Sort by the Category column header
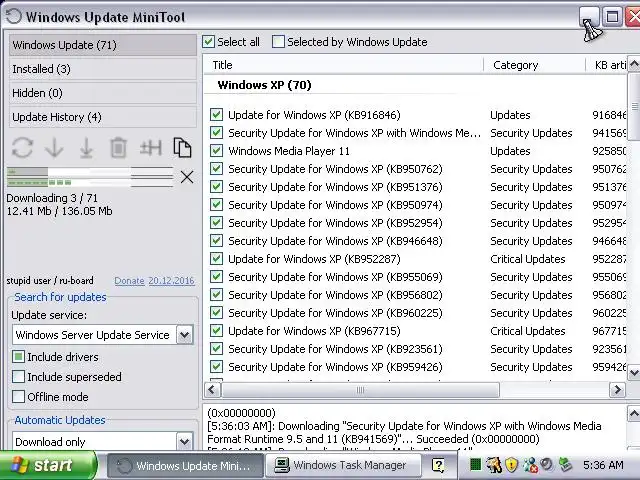 (534, 65)
